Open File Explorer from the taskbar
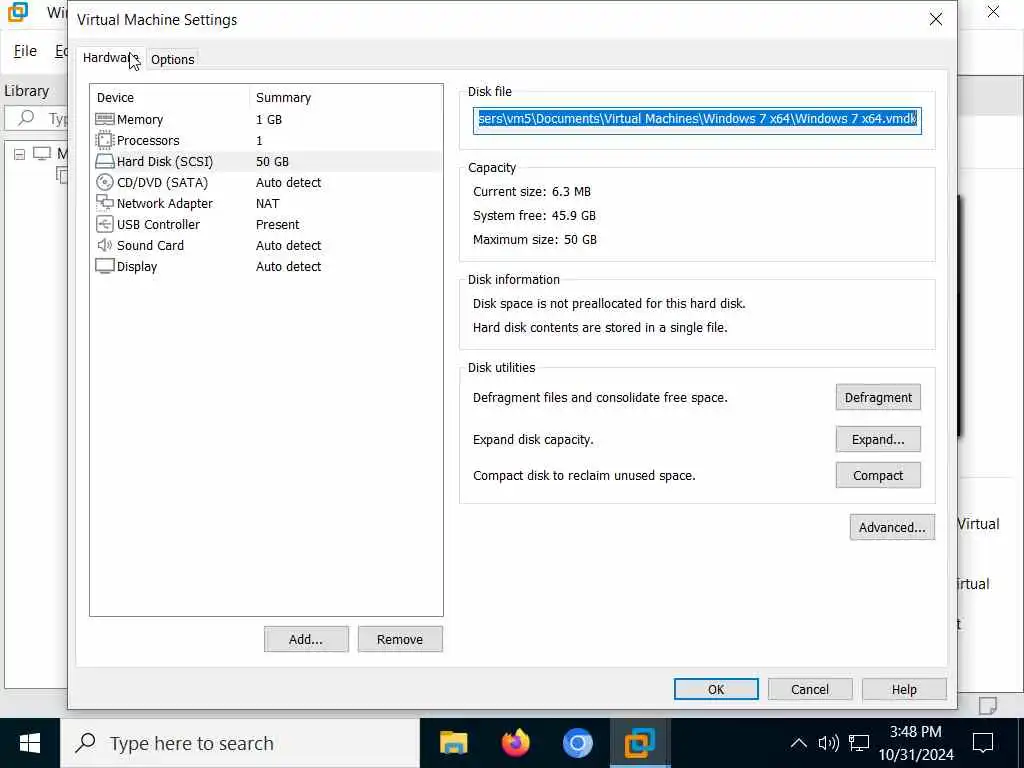Viewport: 1024px width, 768px height. (x=453, y=743)
